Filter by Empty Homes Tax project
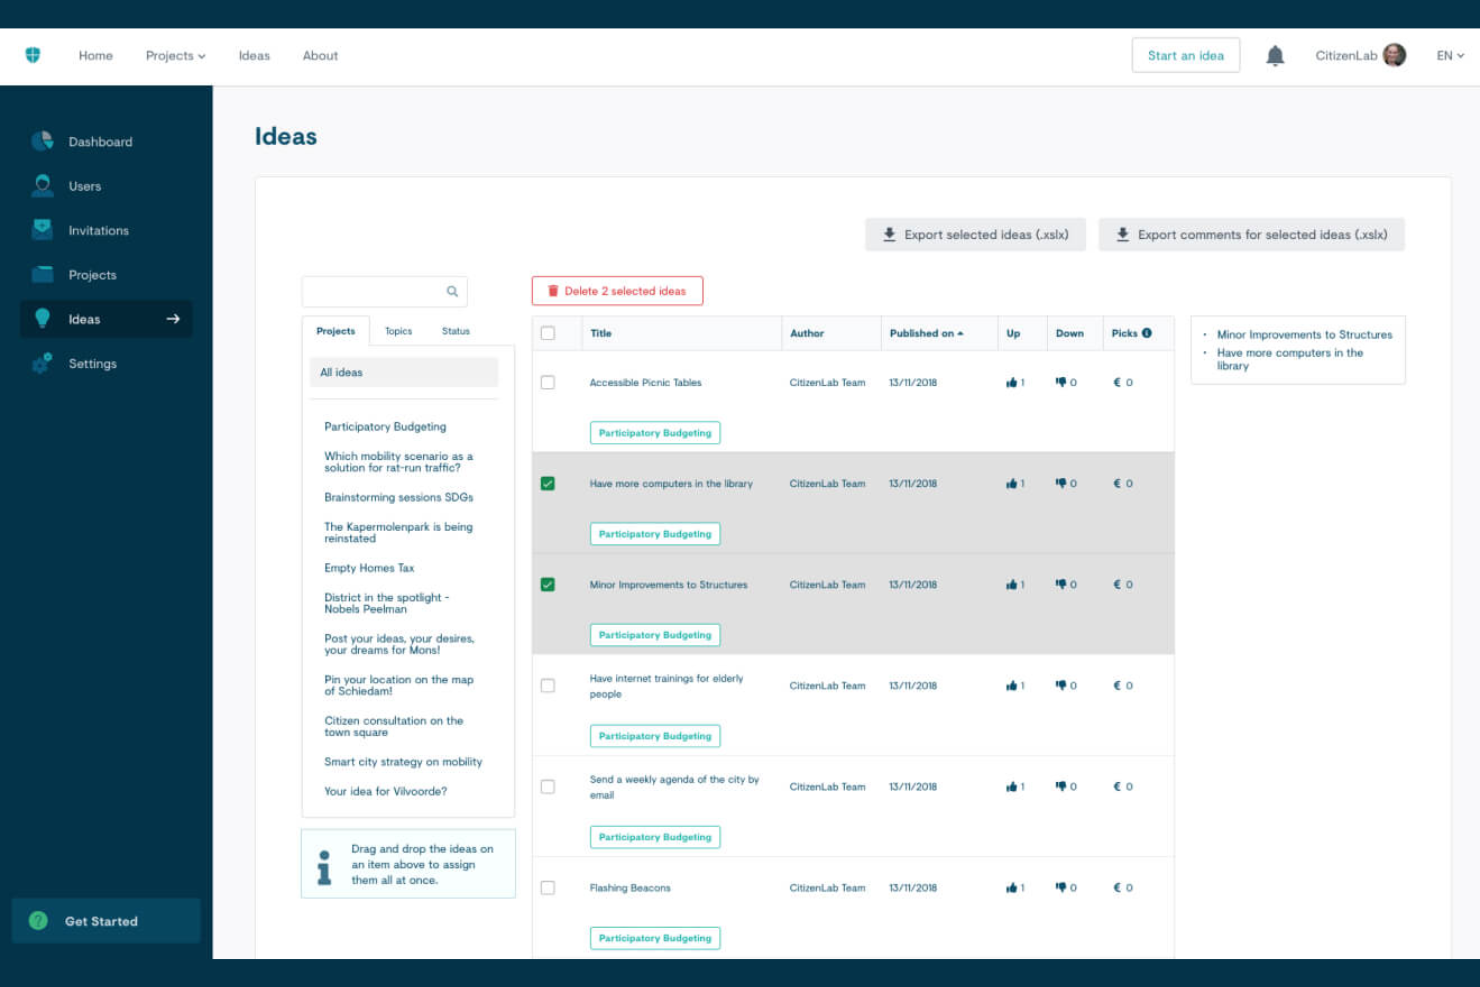 (369, 568)
